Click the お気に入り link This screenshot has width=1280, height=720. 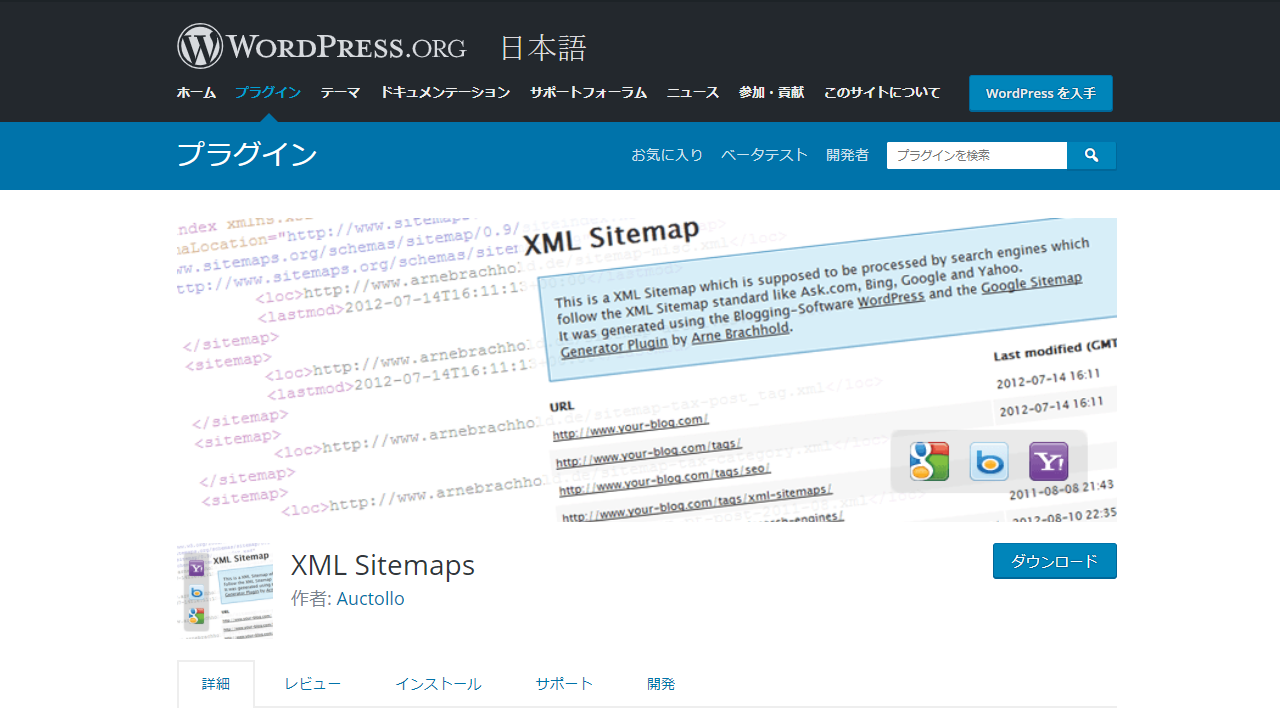(667, 155)
